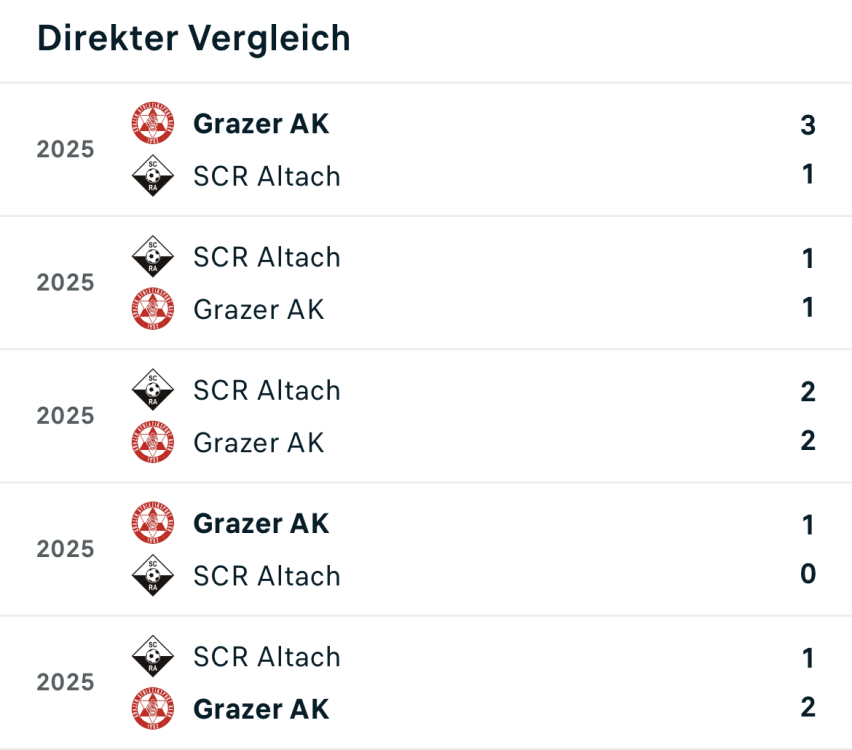Select bold Grazer AK name in 1–2 result
The height and width of the screenshot is (750, 852).
tap(261, 709)
